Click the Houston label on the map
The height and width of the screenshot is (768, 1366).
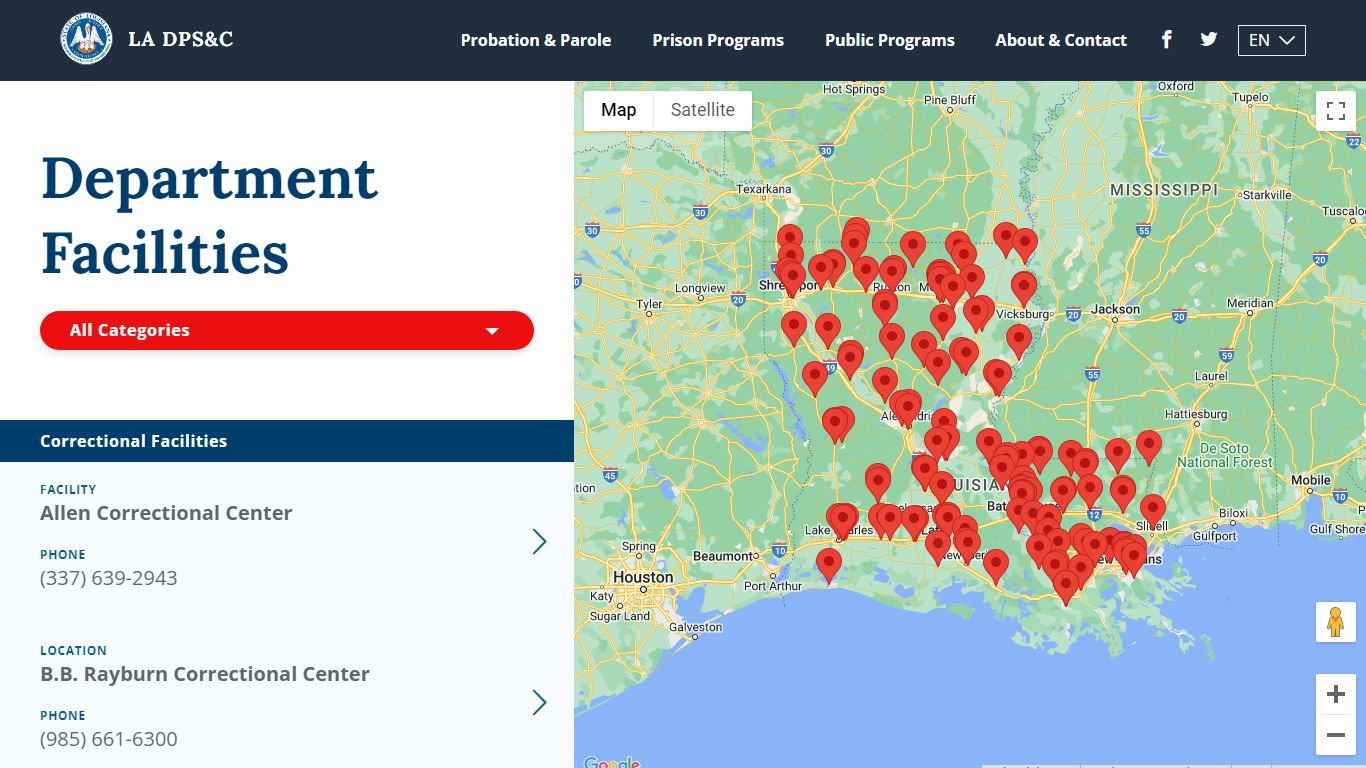click(x=643, y=577)
